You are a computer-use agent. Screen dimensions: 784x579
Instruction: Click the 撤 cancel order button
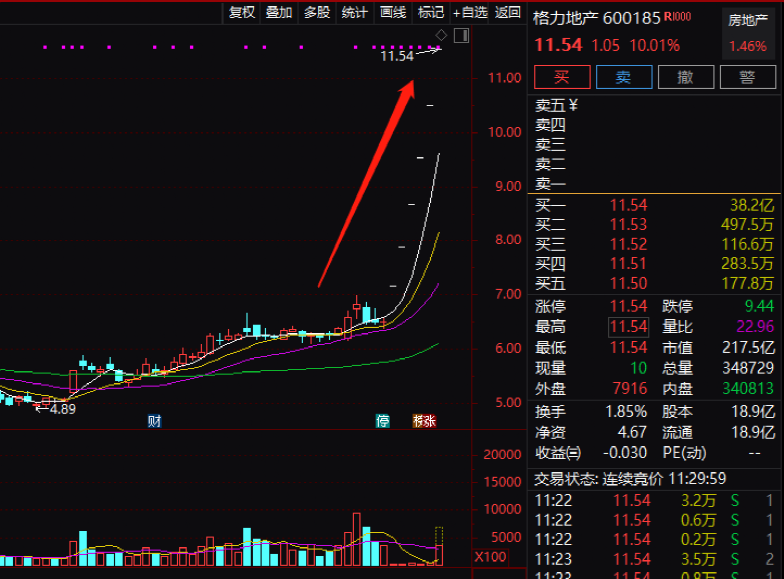(686, 77)
